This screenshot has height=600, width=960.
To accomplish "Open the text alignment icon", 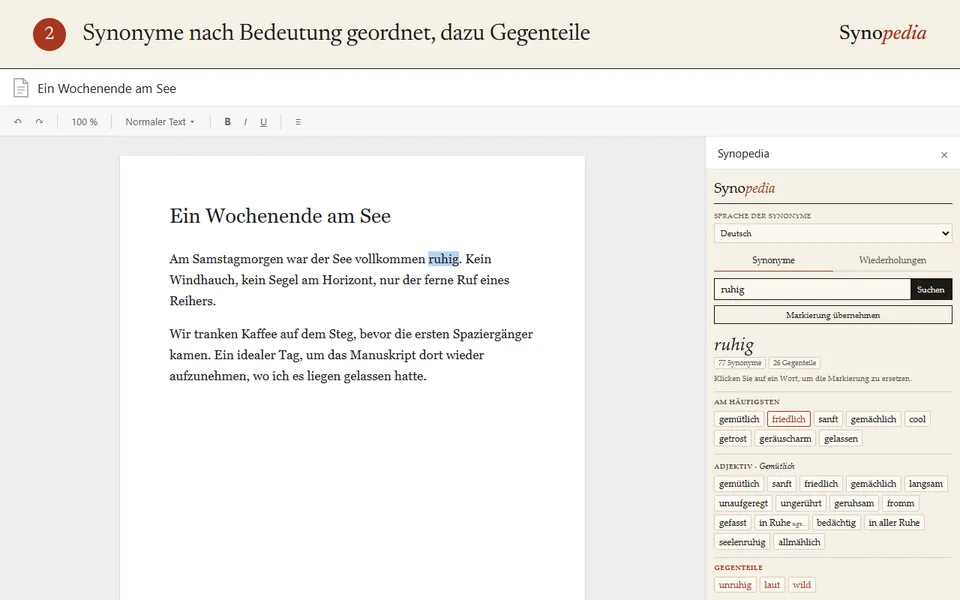I will coord(298,122).
